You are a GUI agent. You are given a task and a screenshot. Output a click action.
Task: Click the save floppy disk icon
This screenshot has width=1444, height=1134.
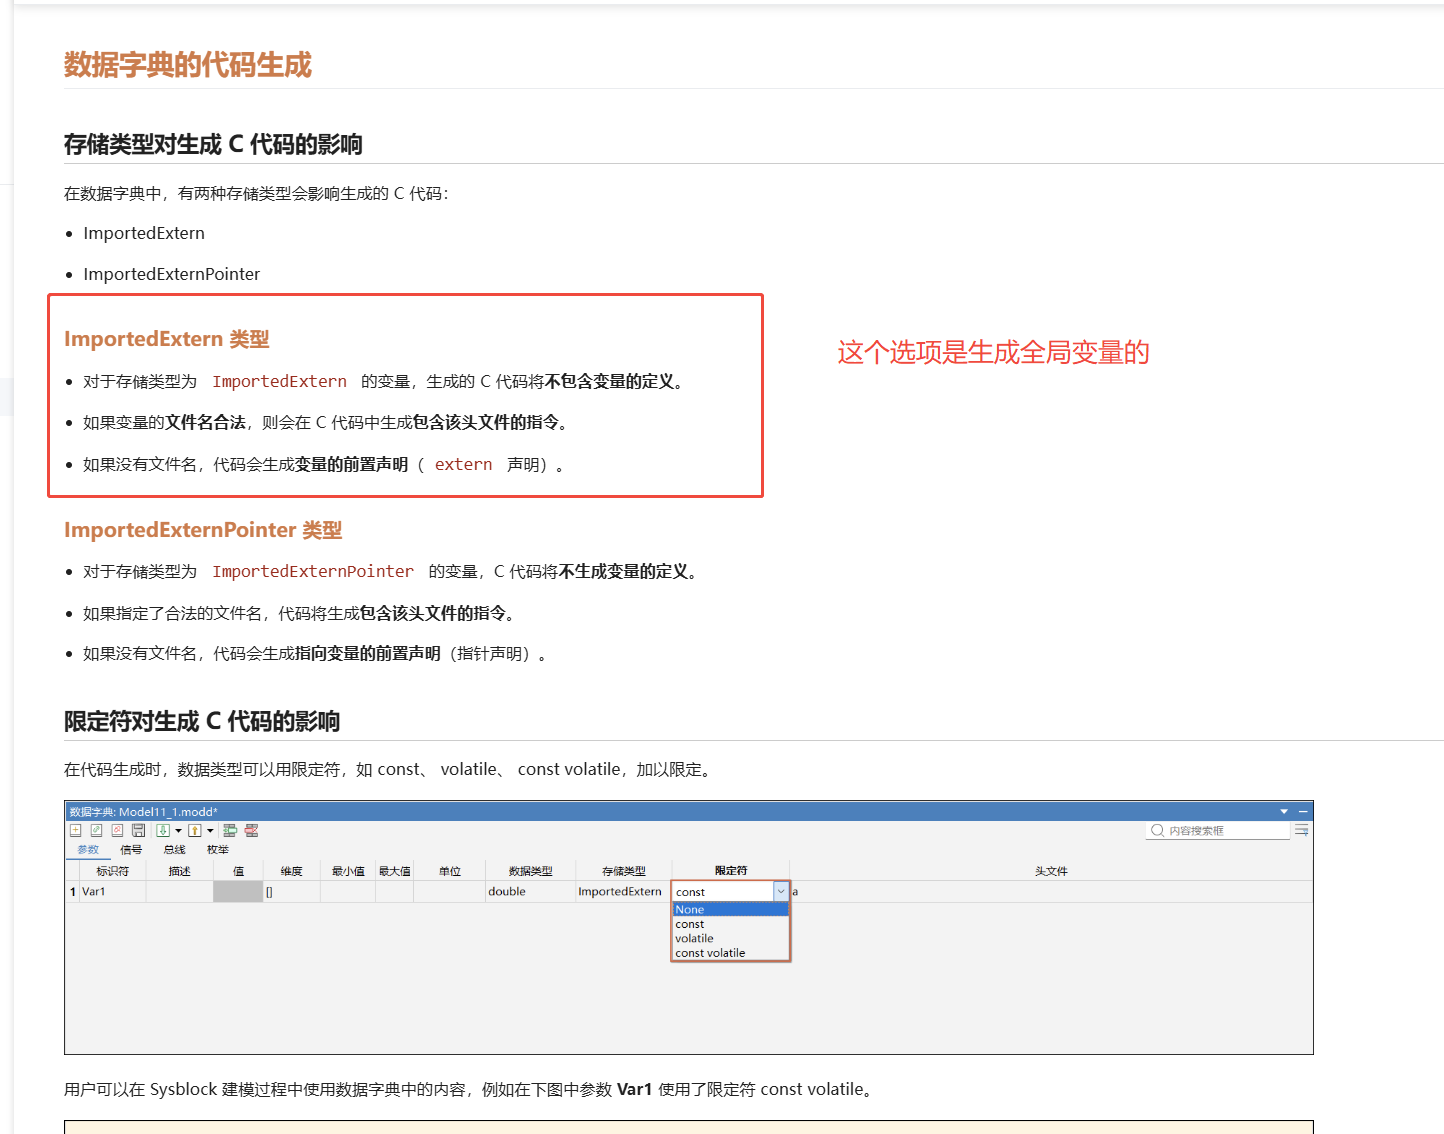tap(138, 830)
